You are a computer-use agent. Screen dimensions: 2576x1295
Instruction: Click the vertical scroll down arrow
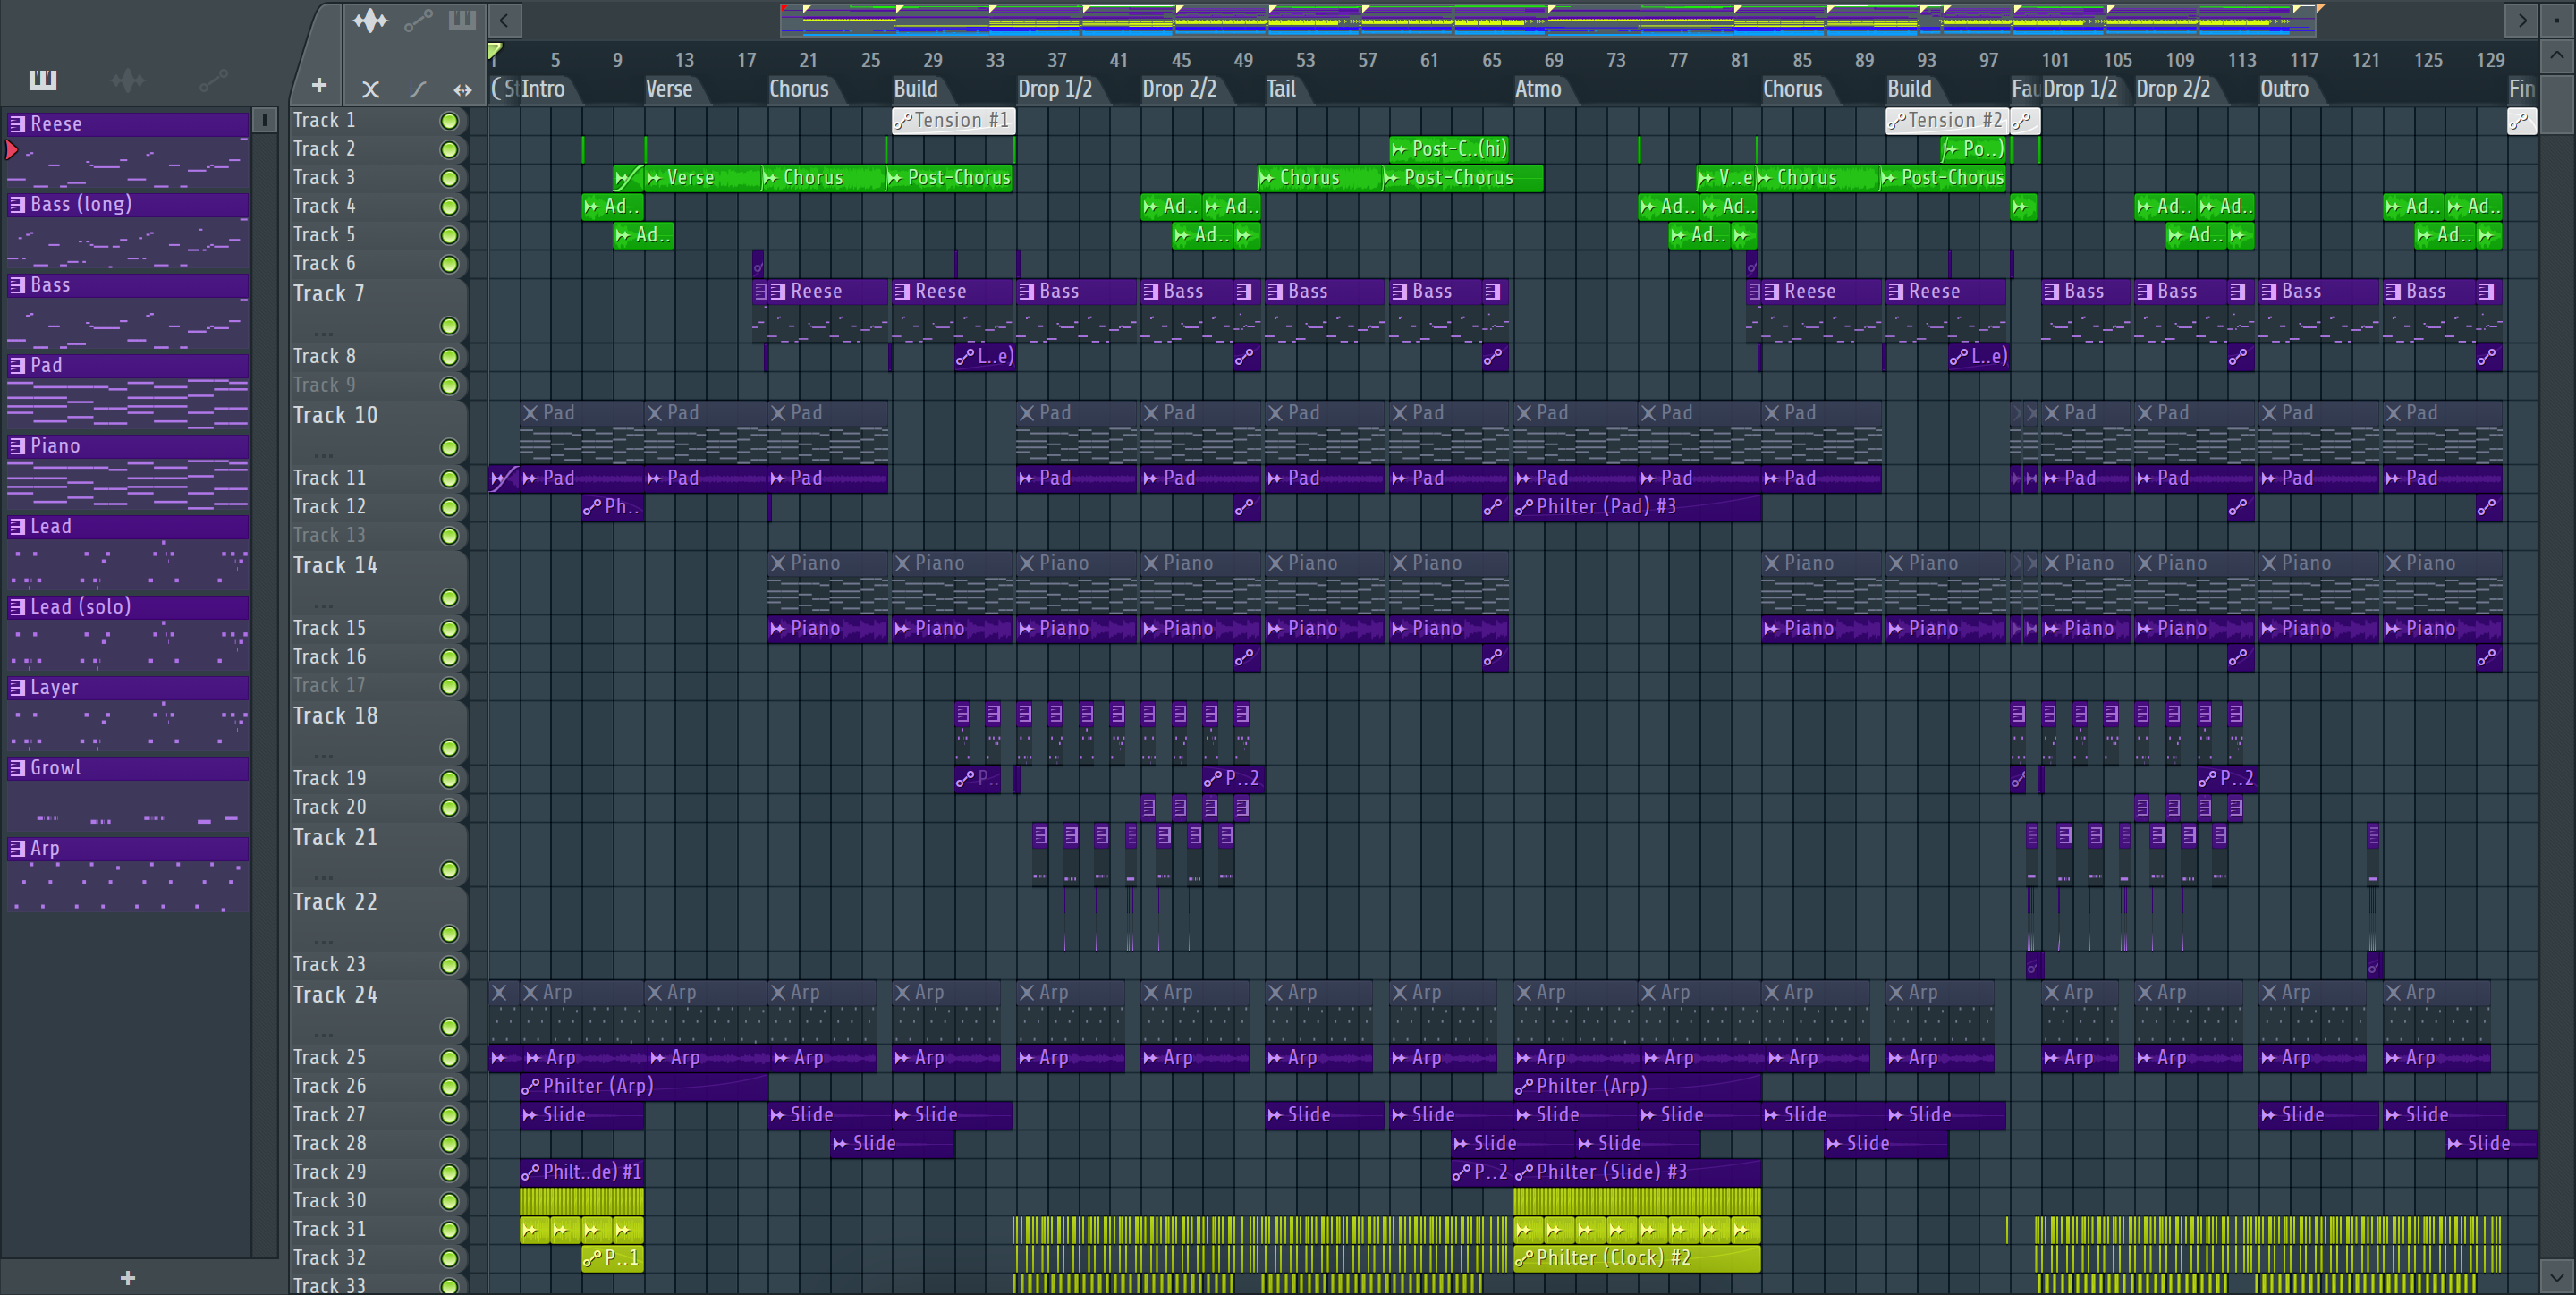[x=2556, y=1277]
